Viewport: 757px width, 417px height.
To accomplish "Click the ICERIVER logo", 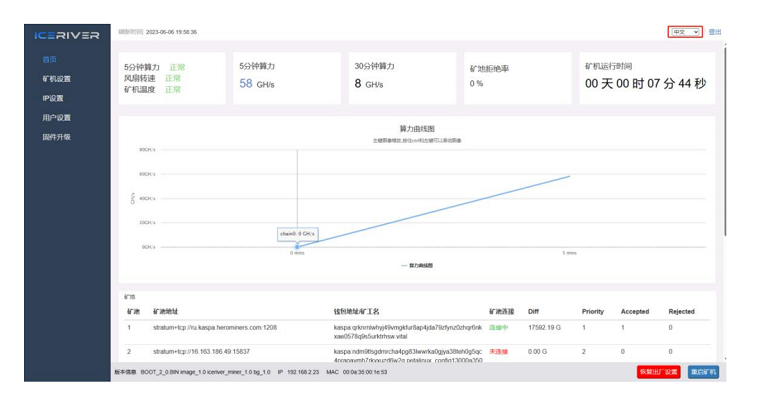I will pos(67,35).
